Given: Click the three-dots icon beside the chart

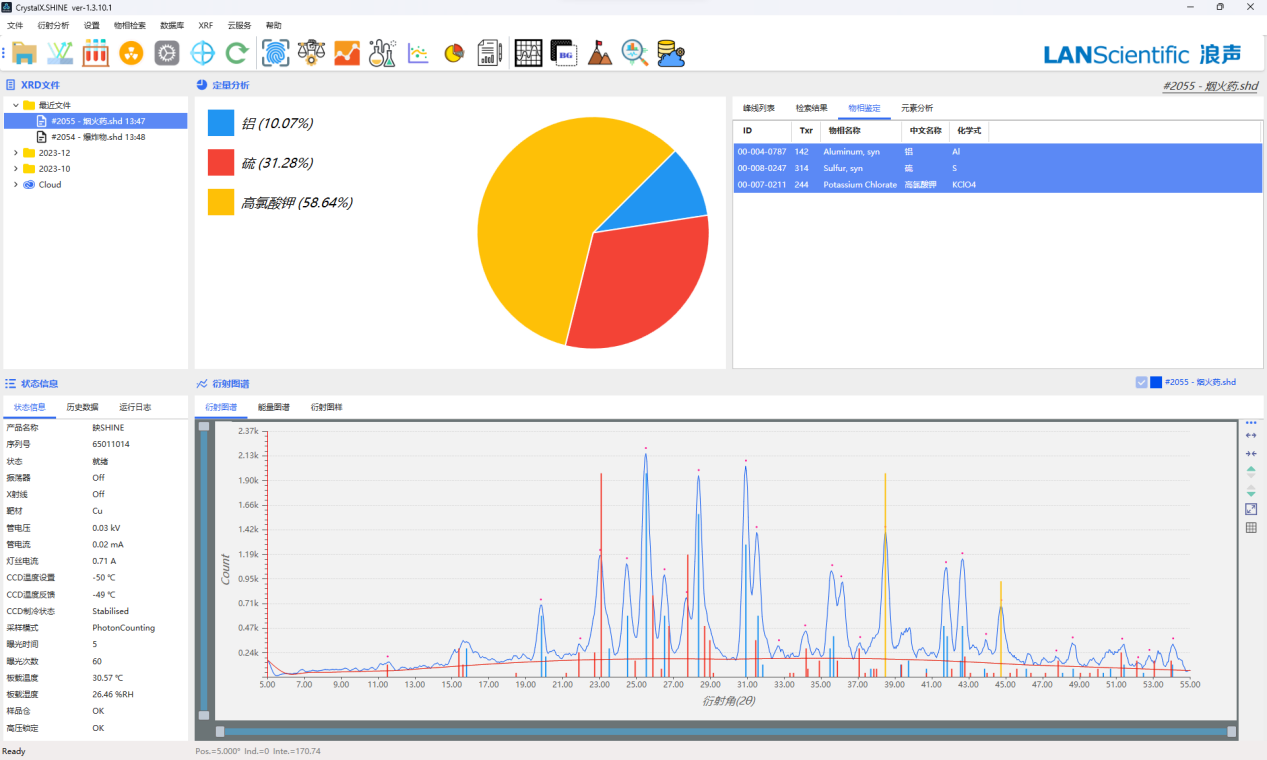Looking at the screenshot, I should [1251, 423].
